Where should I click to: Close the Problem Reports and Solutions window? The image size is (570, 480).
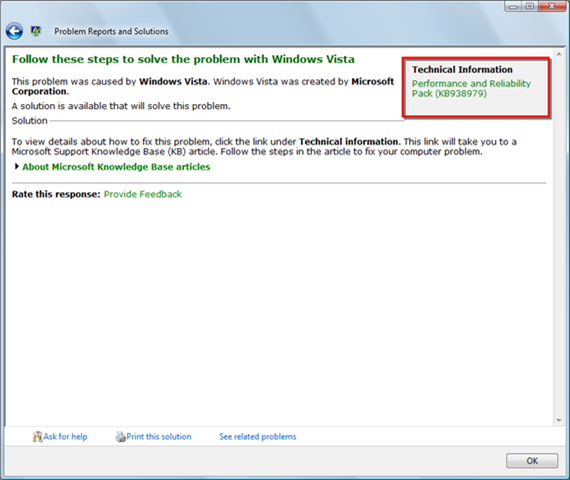point(552,6)
